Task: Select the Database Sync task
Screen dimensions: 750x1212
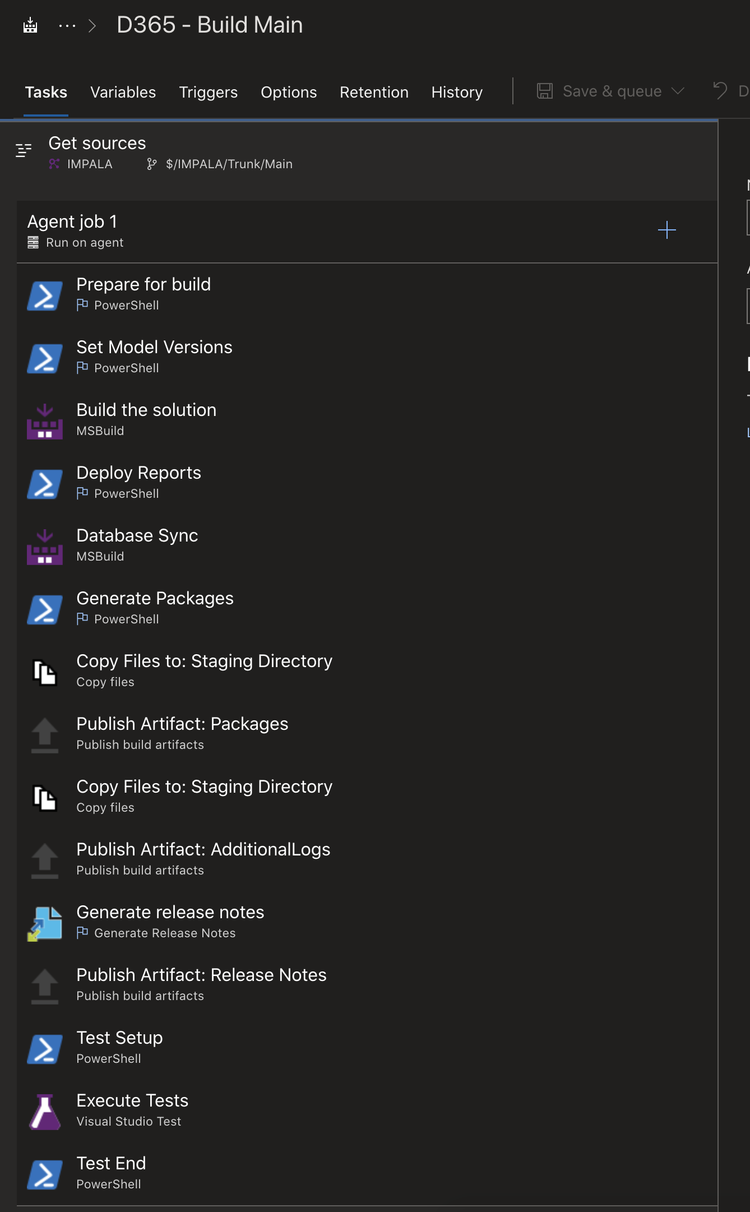Action: tap(367, 547)
